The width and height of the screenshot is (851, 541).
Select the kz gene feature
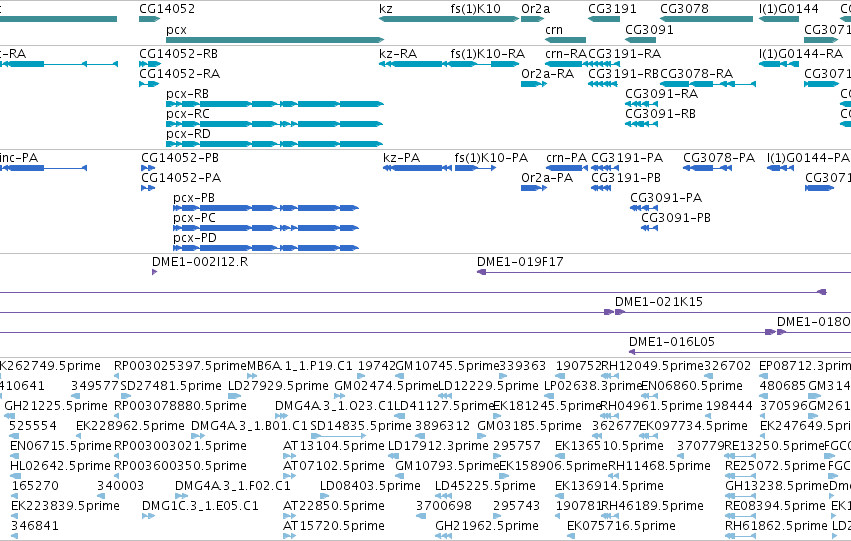click(414, 19)
